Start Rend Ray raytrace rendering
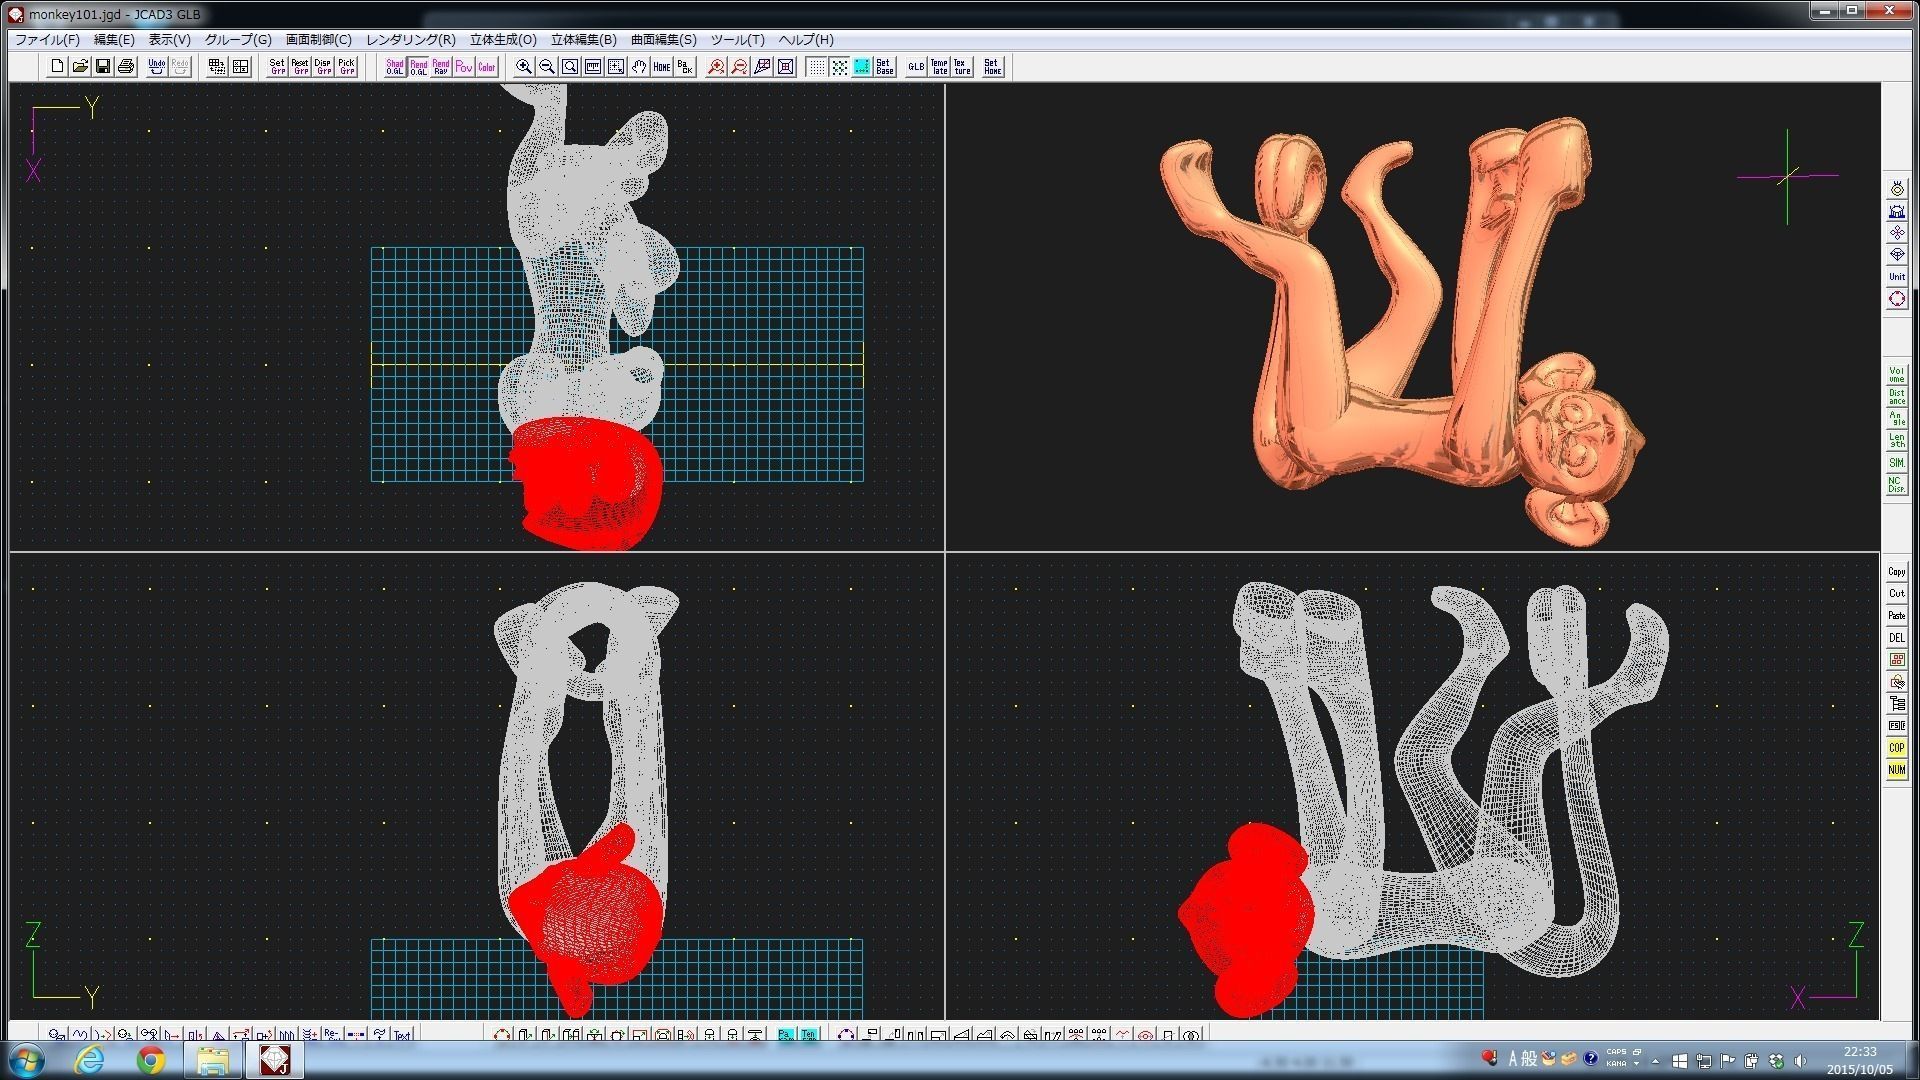This screenshot has height=1080, width=1920. click(x=441, y=67)
